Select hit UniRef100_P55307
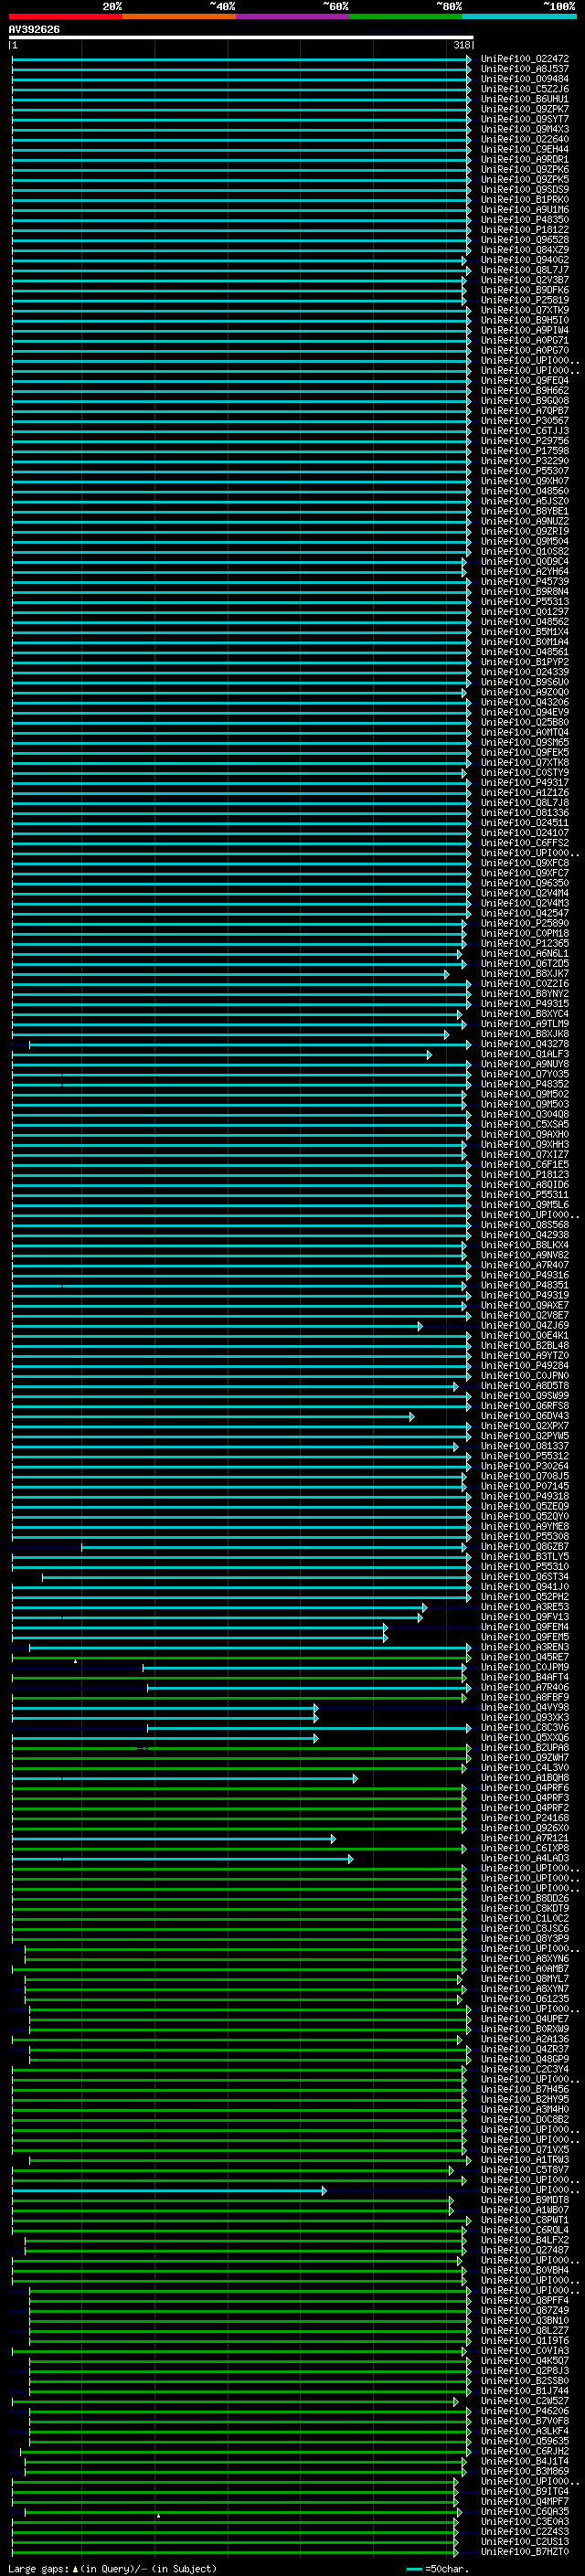The height and width of the screenshot is (2576, 585). [x=524, y=471]
